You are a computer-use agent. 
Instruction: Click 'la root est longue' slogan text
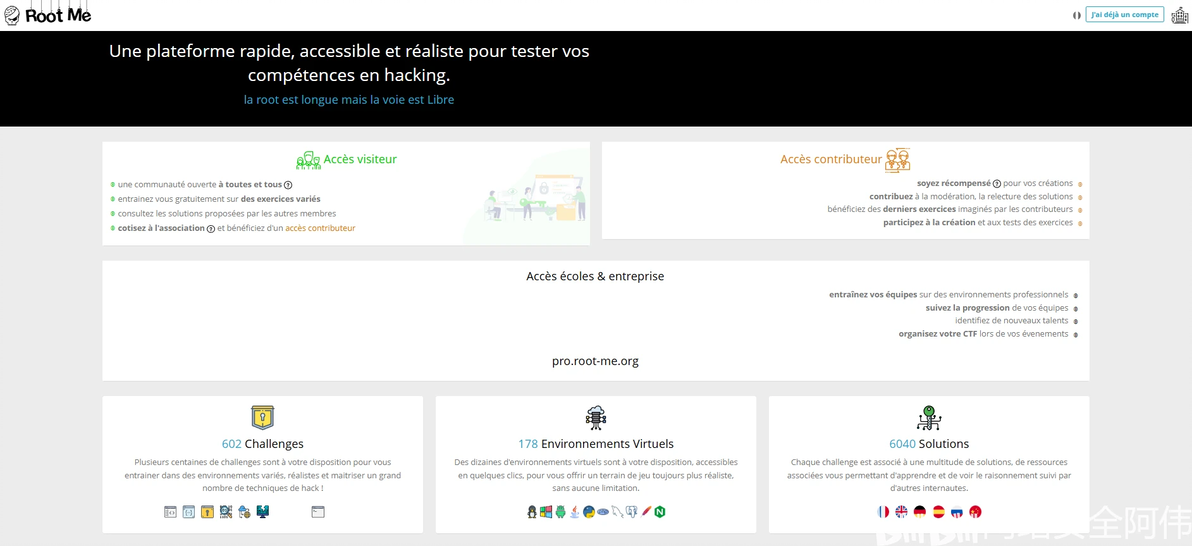coord(349,99)
